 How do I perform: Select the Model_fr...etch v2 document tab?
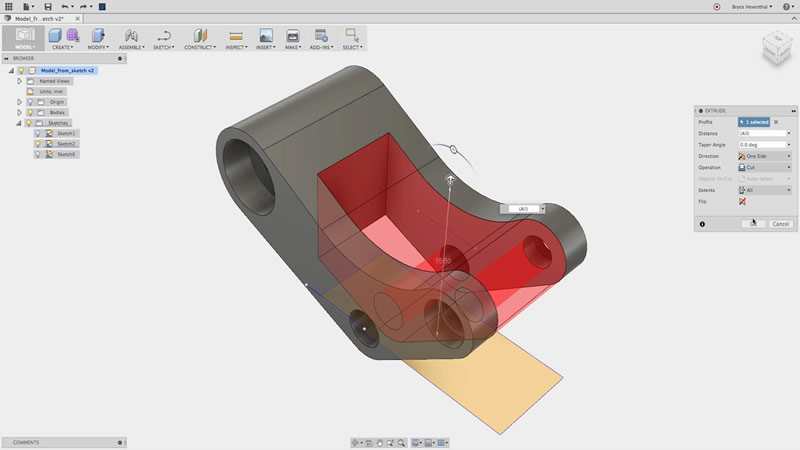click(39, 18)
